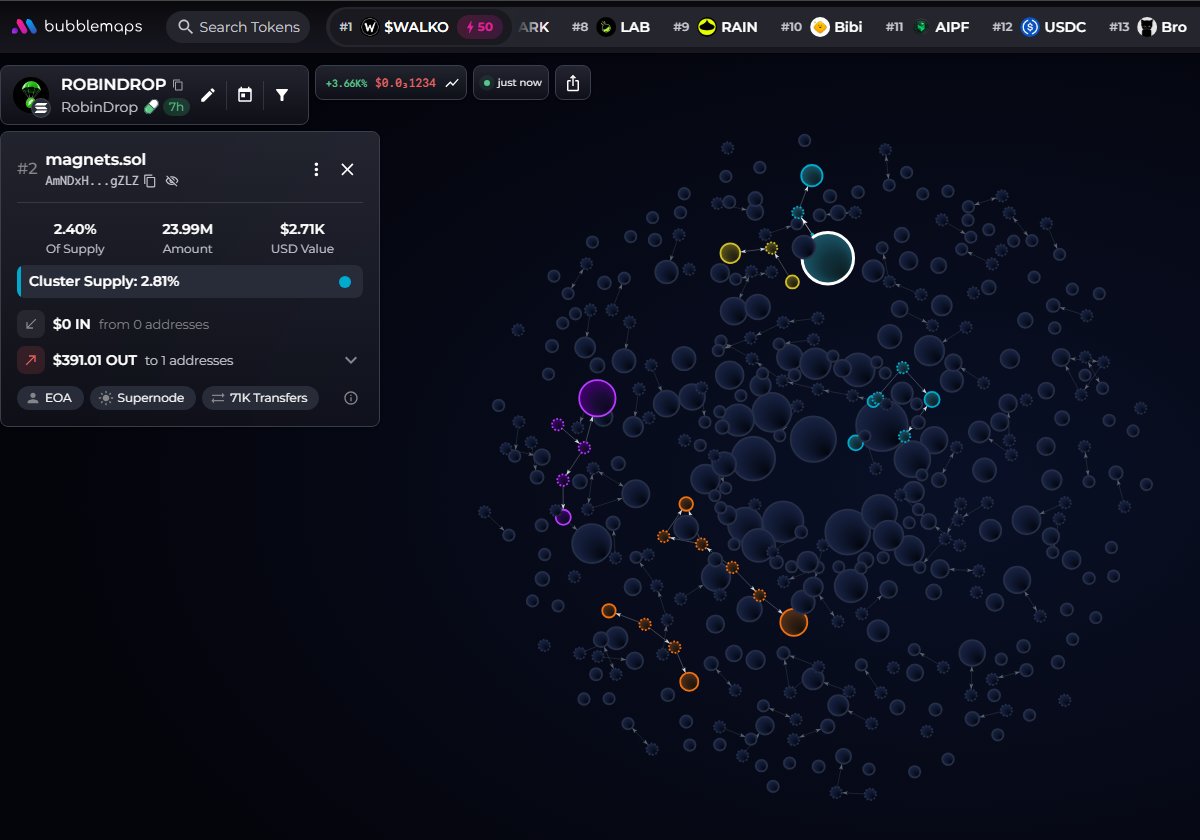Click the 71K Transfers tag
The image size is (1200, 840).
pyautogui.click(x=260, y=398)
